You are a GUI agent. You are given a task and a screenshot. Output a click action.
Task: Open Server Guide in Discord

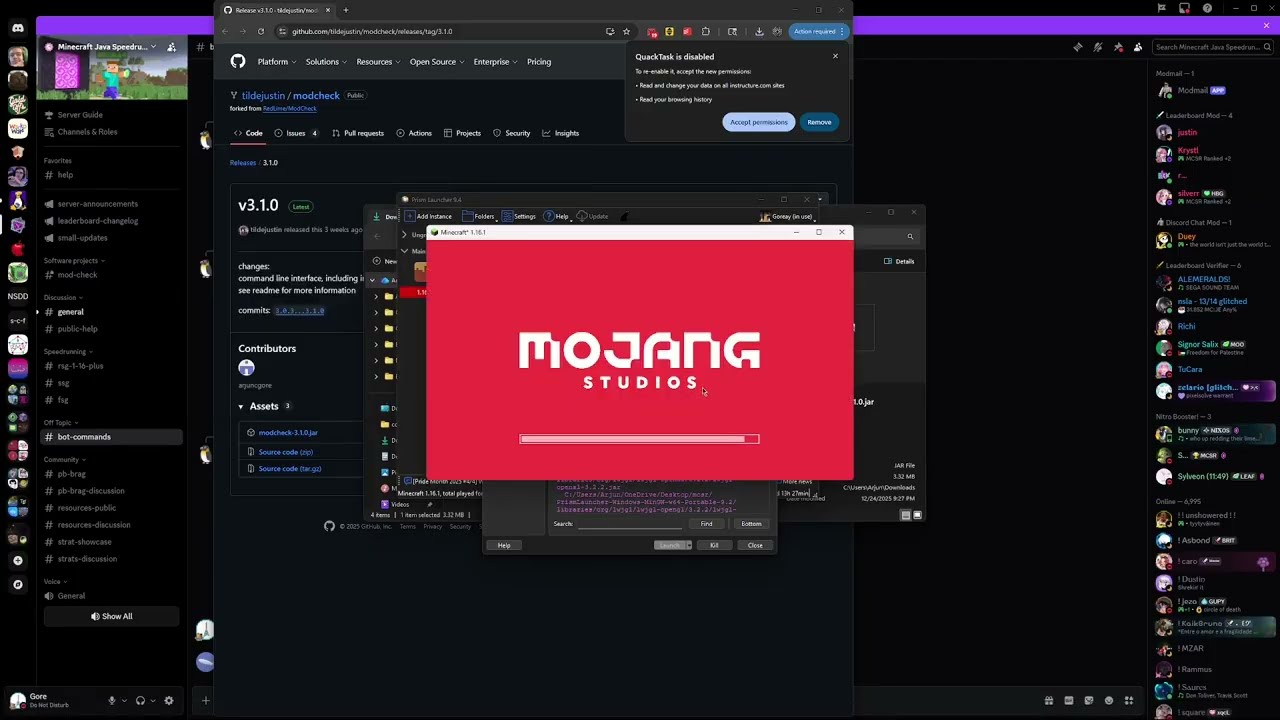80,115
